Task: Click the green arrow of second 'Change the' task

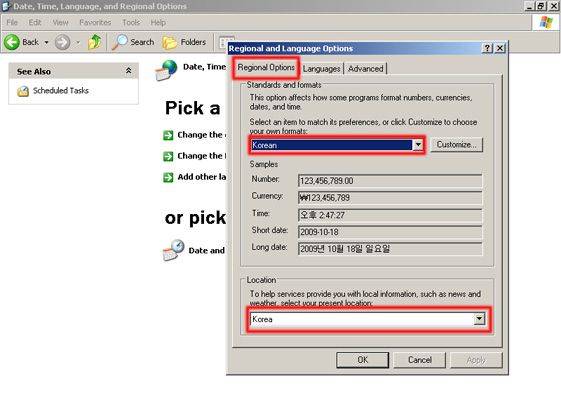Action: point(168,156)
